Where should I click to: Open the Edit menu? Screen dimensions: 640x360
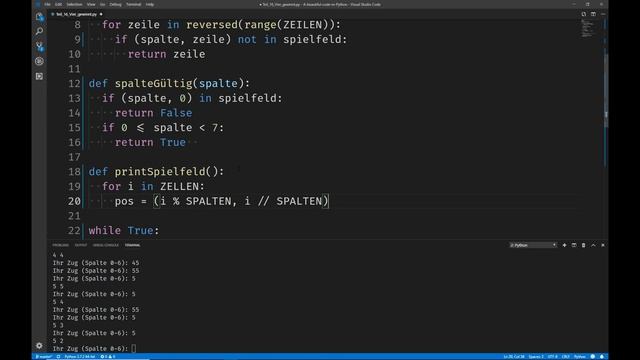pyautogui.click(x=58, y=4)
